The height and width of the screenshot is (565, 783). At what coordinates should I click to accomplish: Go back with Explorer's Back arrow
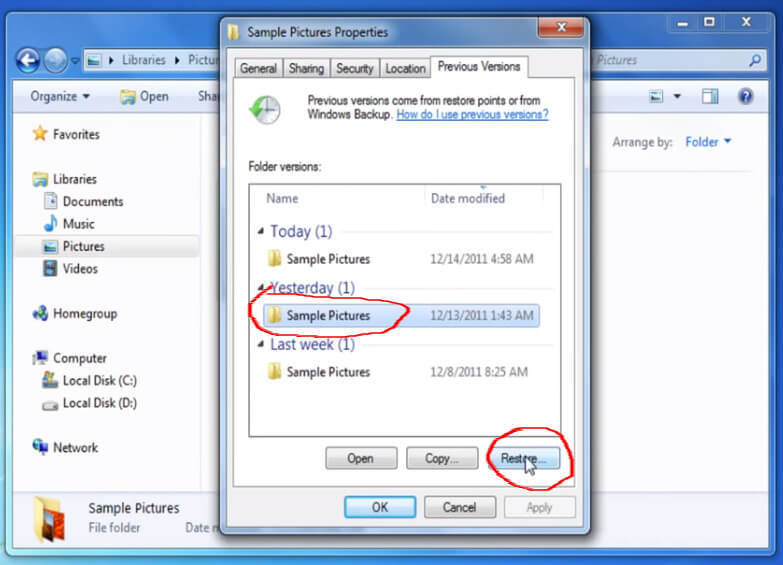pos(28,60)
